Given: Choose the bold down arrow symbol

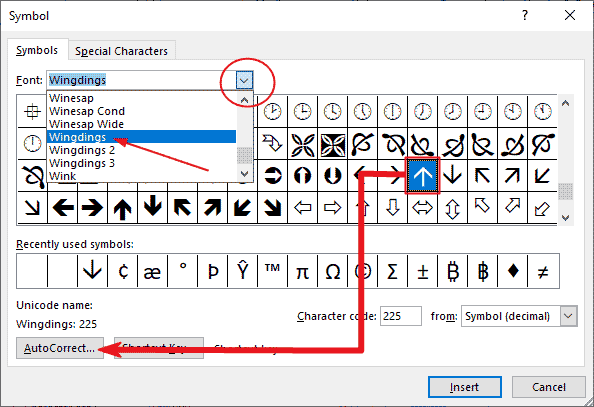Looking at the screenshot, I should click(x=152, y=206).
